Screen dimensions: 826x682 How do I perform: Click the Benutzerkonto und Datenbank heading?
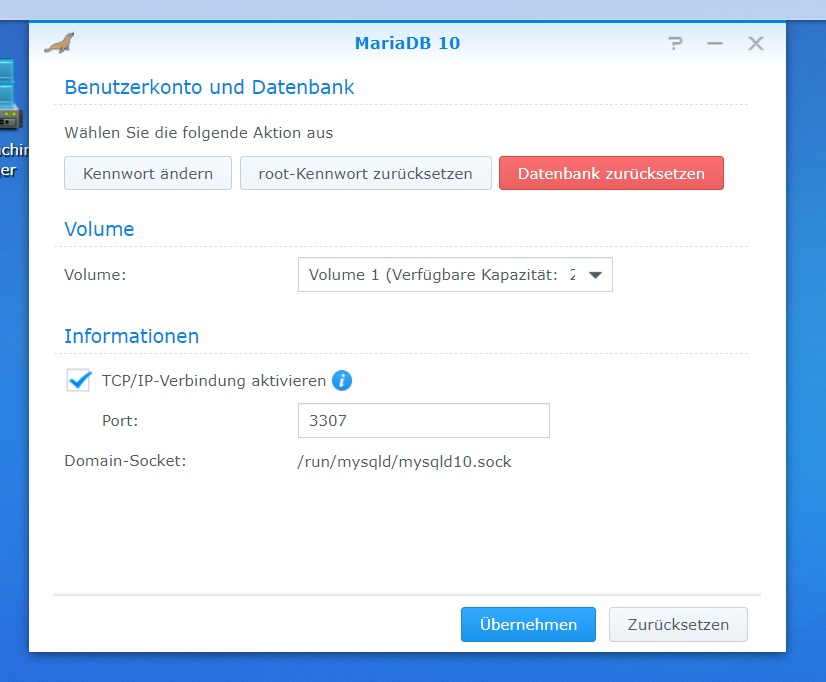[x=209, y=87]
